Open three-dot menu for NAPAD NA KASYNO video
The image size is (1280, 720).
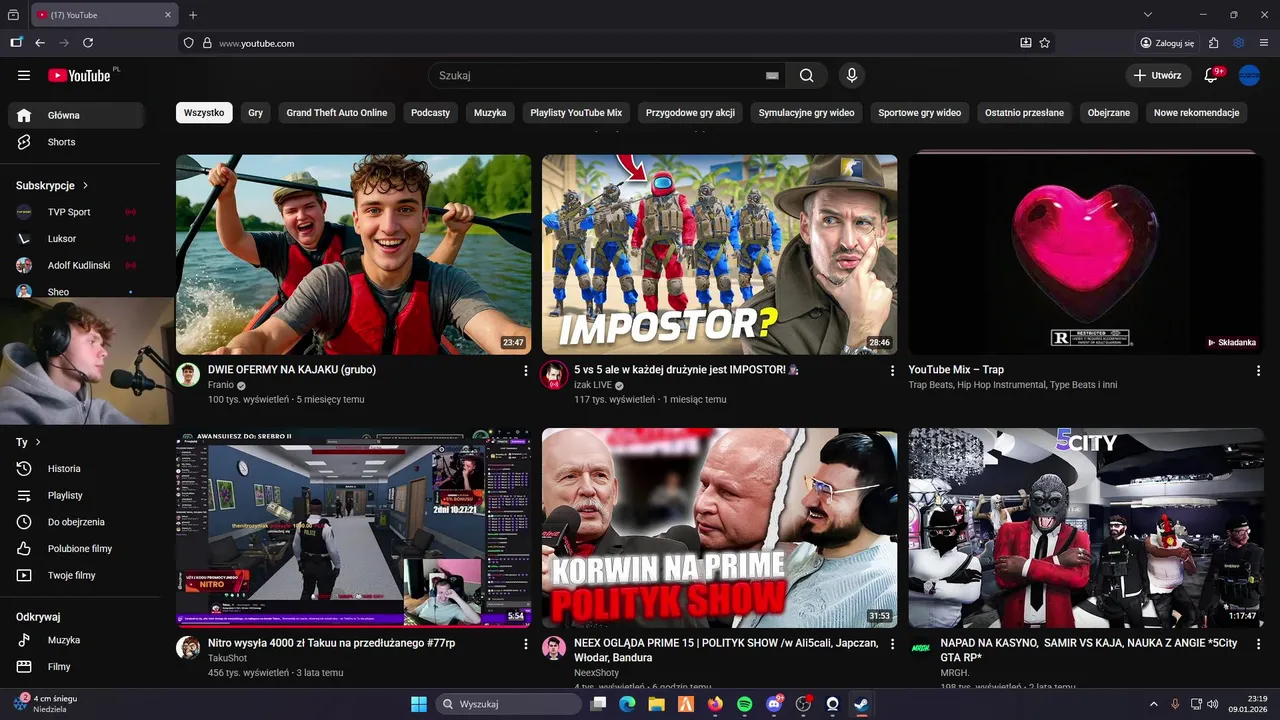(x=1258, y=645)
